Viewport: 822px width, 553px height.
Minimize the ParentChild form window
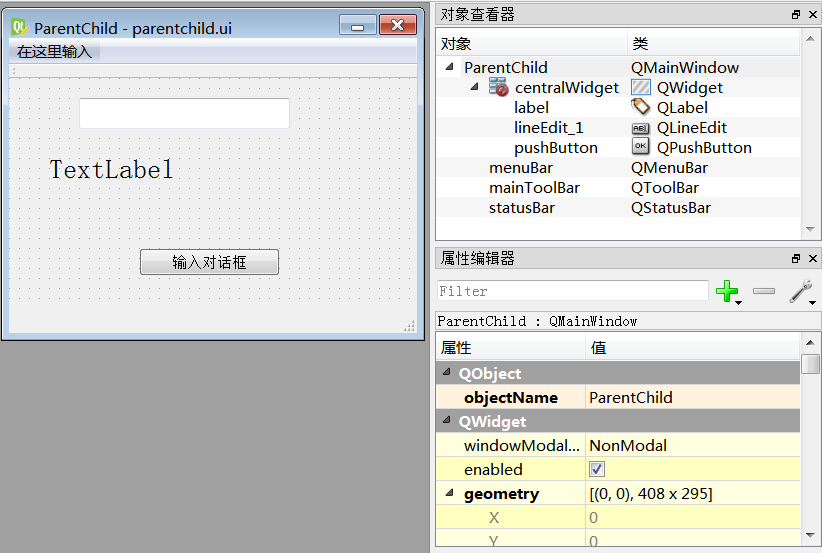pos(358,25)
